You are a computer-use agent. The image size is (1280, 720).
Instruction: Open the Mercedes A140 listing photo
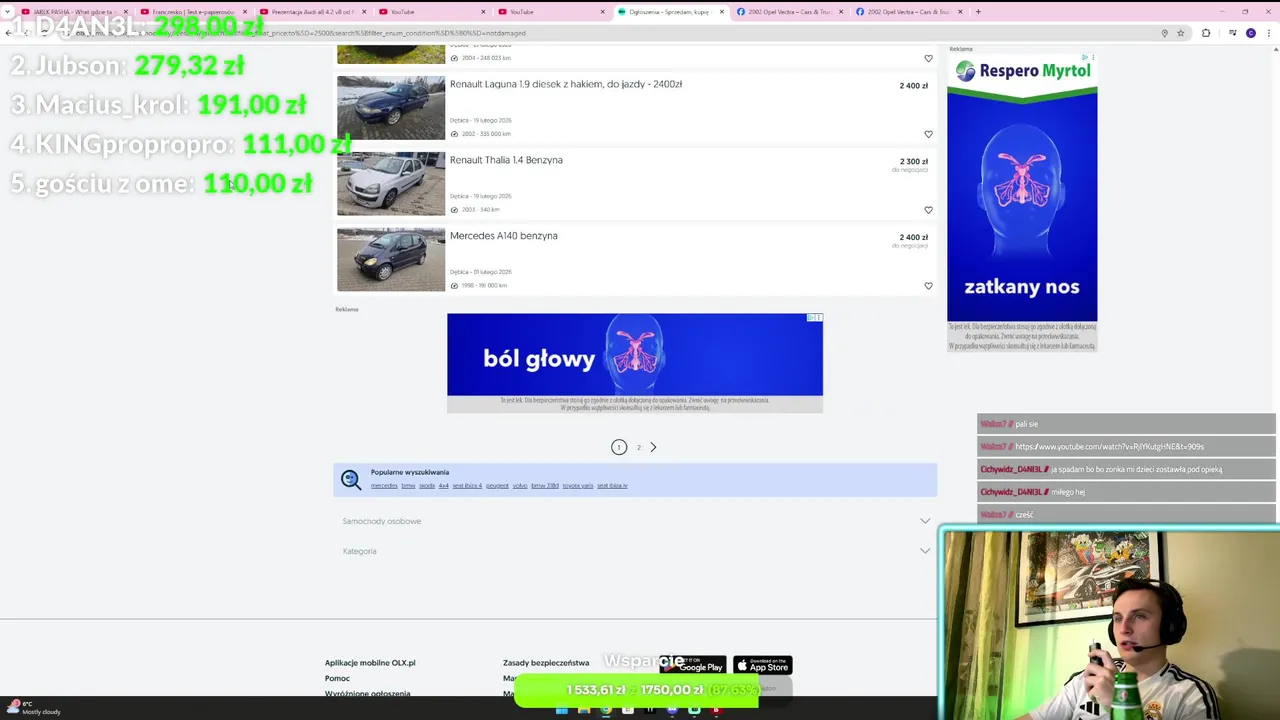point(391,260)
